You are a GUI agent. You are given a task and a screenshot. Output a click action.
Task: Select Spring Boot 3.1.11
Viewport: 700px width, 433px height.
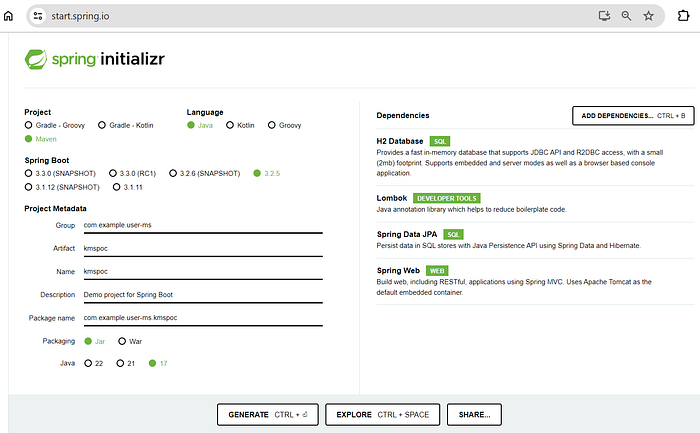pos(128,187)
